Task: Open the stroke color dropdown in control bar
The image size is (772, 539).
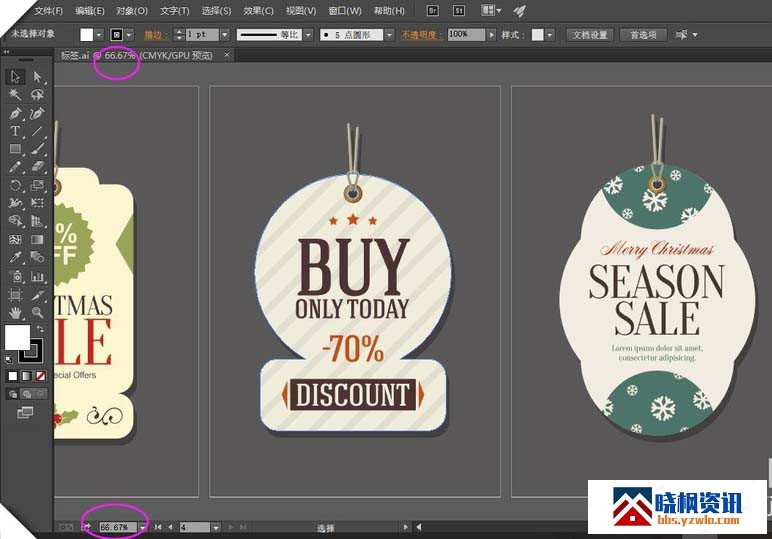Action: [129, 35]
